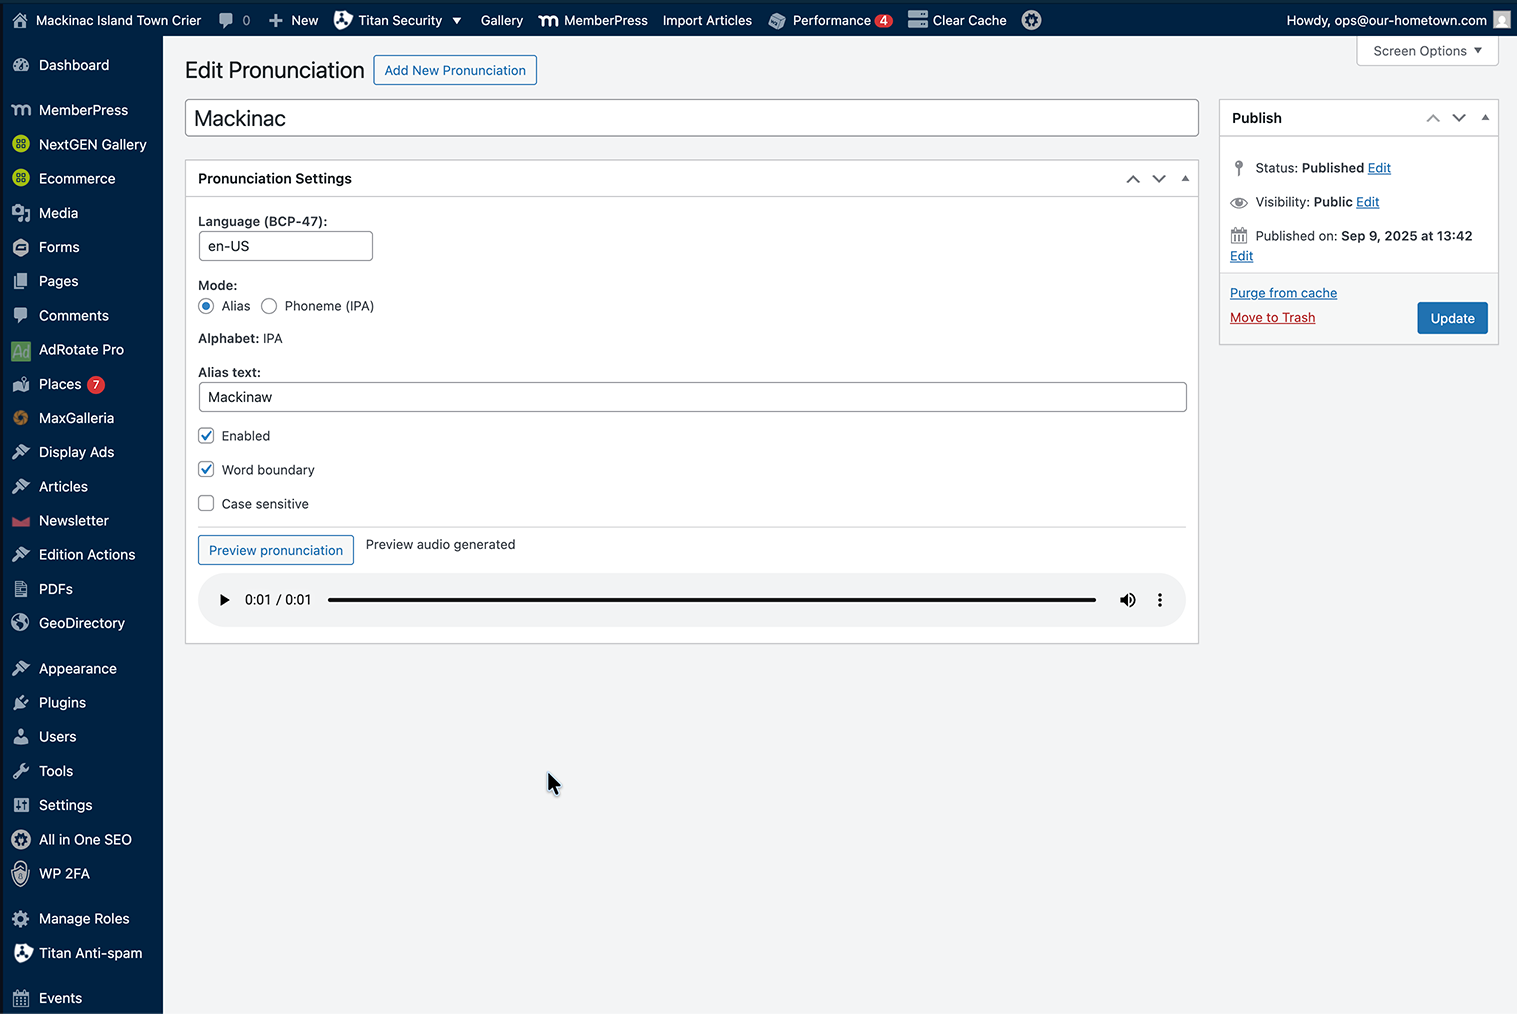Uncheck the Word boundary checkbox
1517x1014 pixels.
206,469
